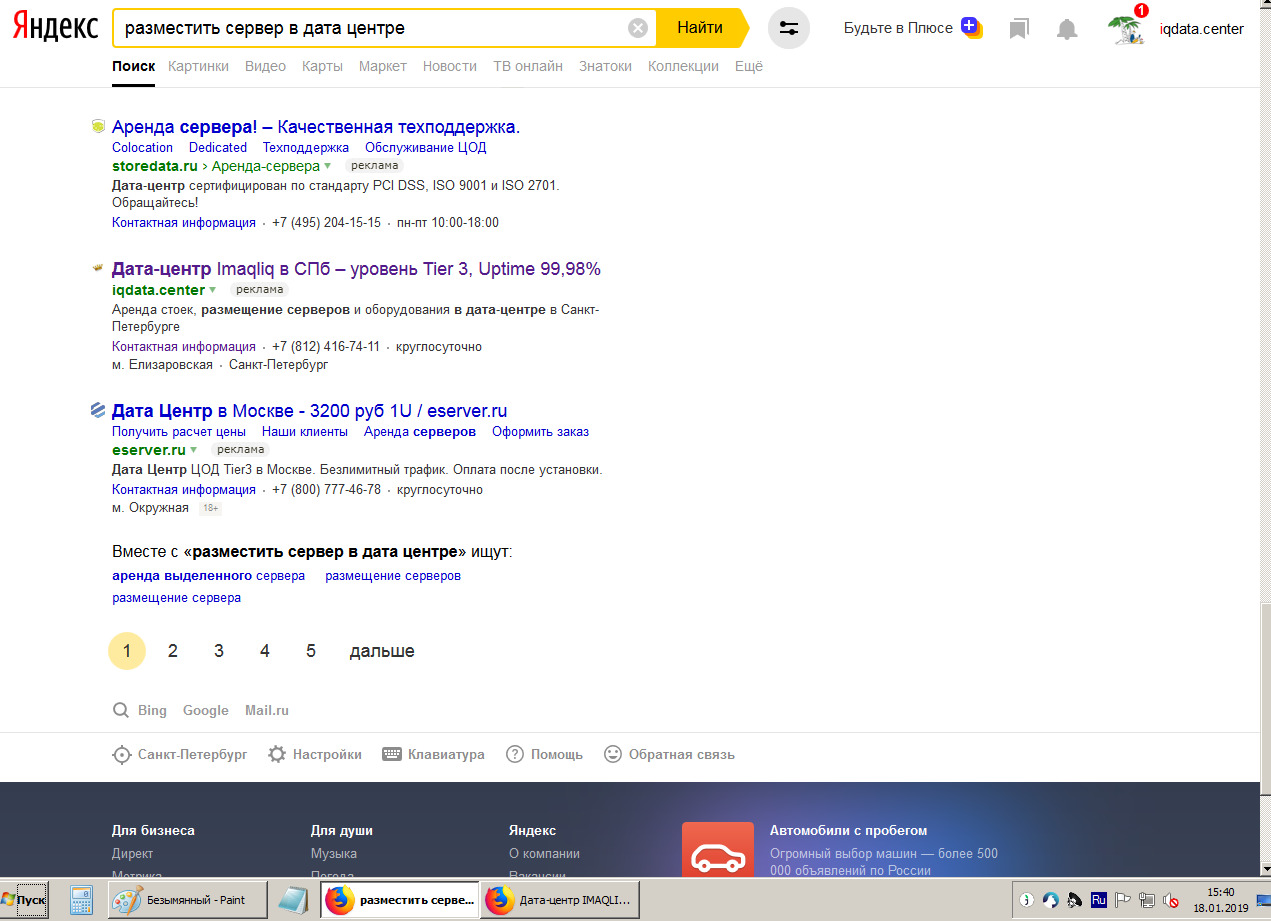Switch to the Новости tab
Image resolution: width=1271 pixels, height=921 pixels.
[450, 66]
